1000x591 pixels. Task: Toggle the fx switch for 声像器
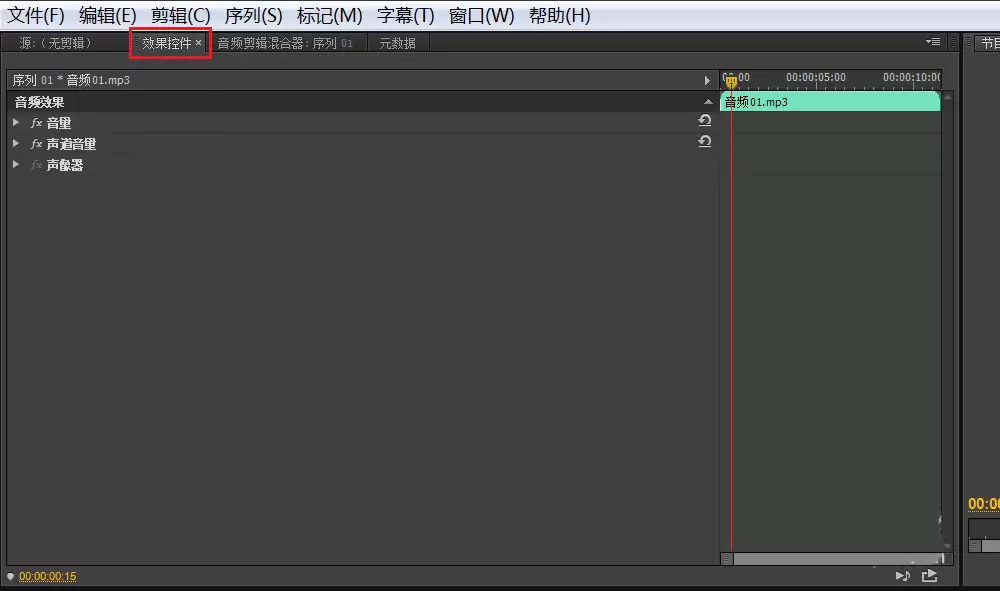pos(36,165)
